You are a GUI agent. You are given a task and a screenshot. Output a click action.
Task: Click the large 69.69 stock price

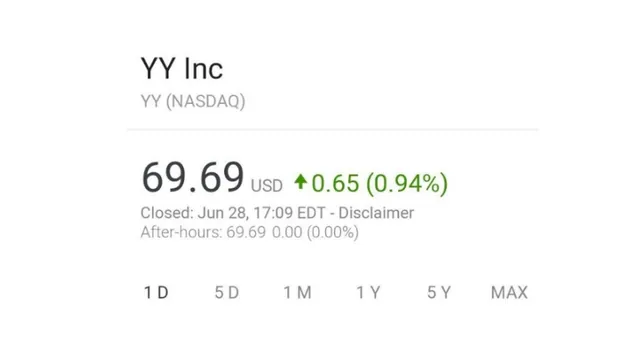193,177
